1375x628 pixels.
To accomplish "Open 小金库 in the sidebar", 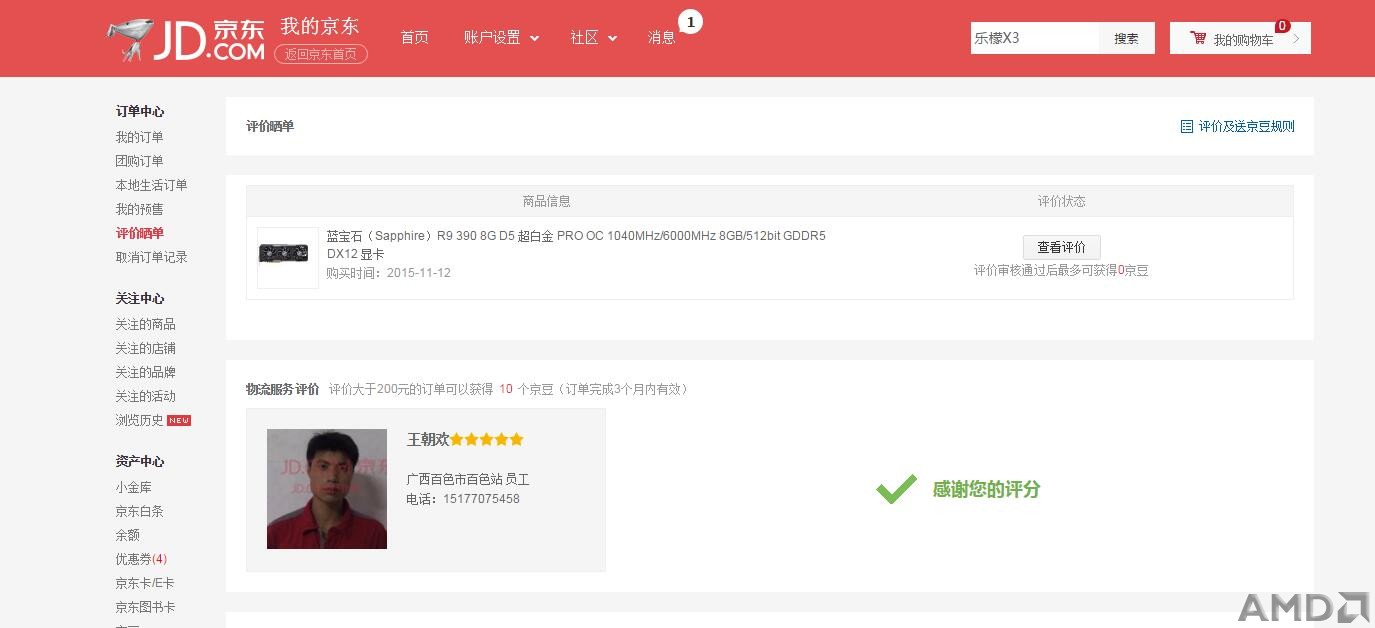I will [x=133, y=487].
